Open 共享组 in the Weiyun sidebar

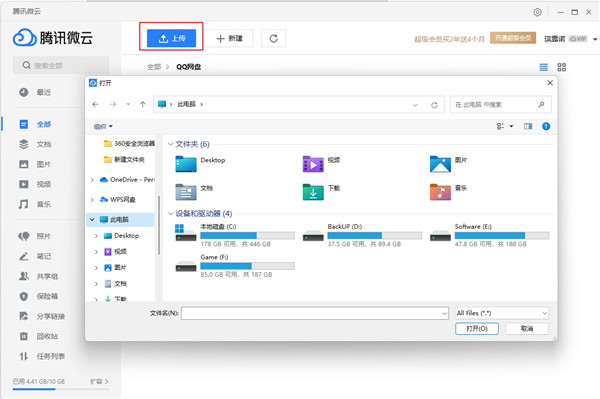pos(38,276)
